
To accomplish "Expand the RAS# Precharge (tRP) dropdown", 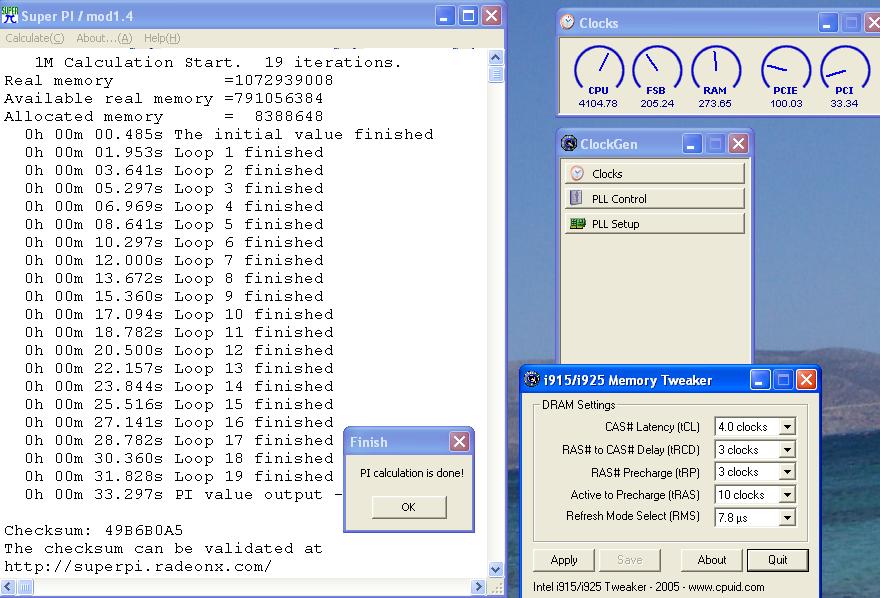I will click(787, 472).
